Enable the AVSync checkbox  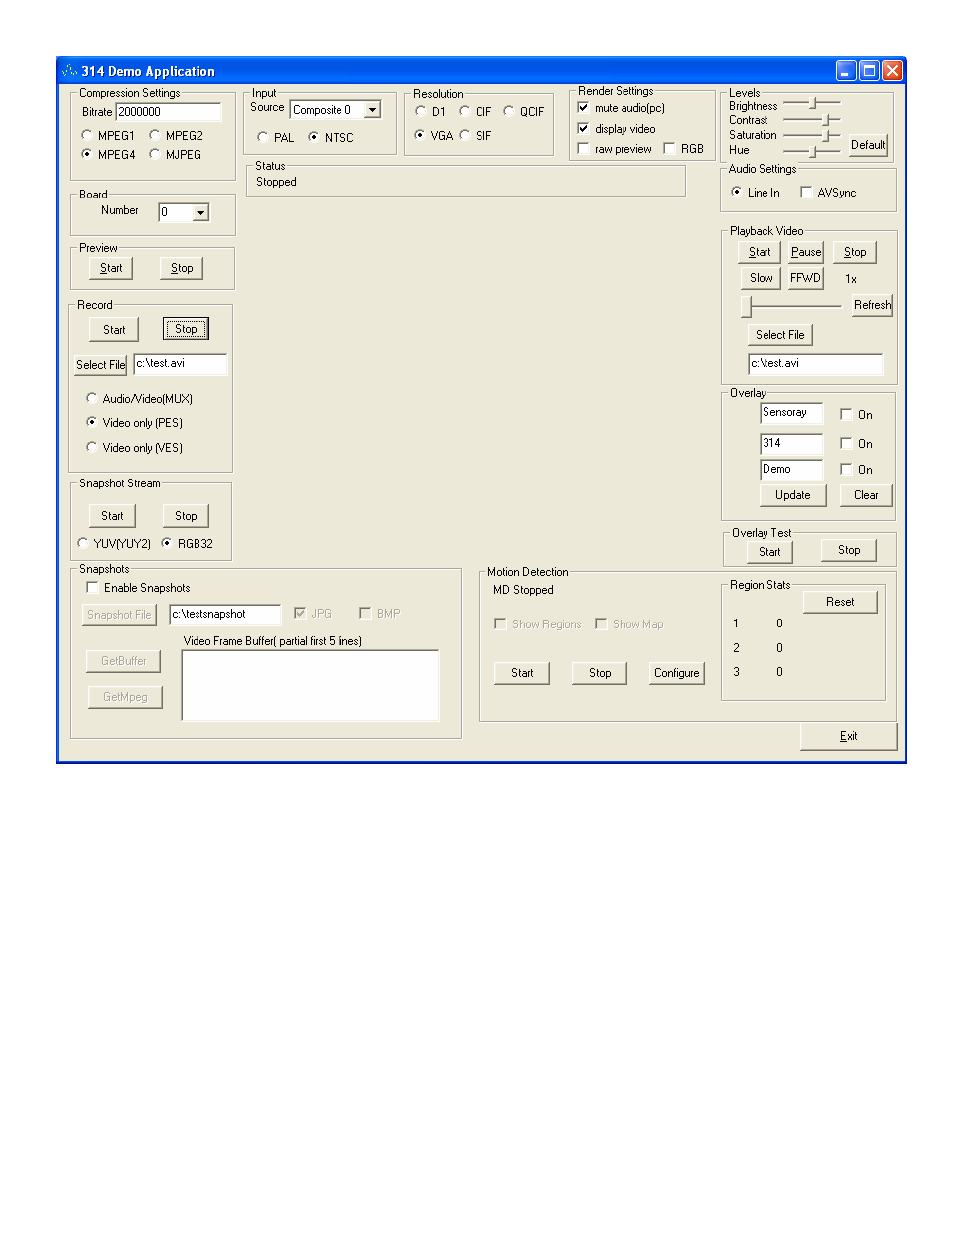(806, 193)
